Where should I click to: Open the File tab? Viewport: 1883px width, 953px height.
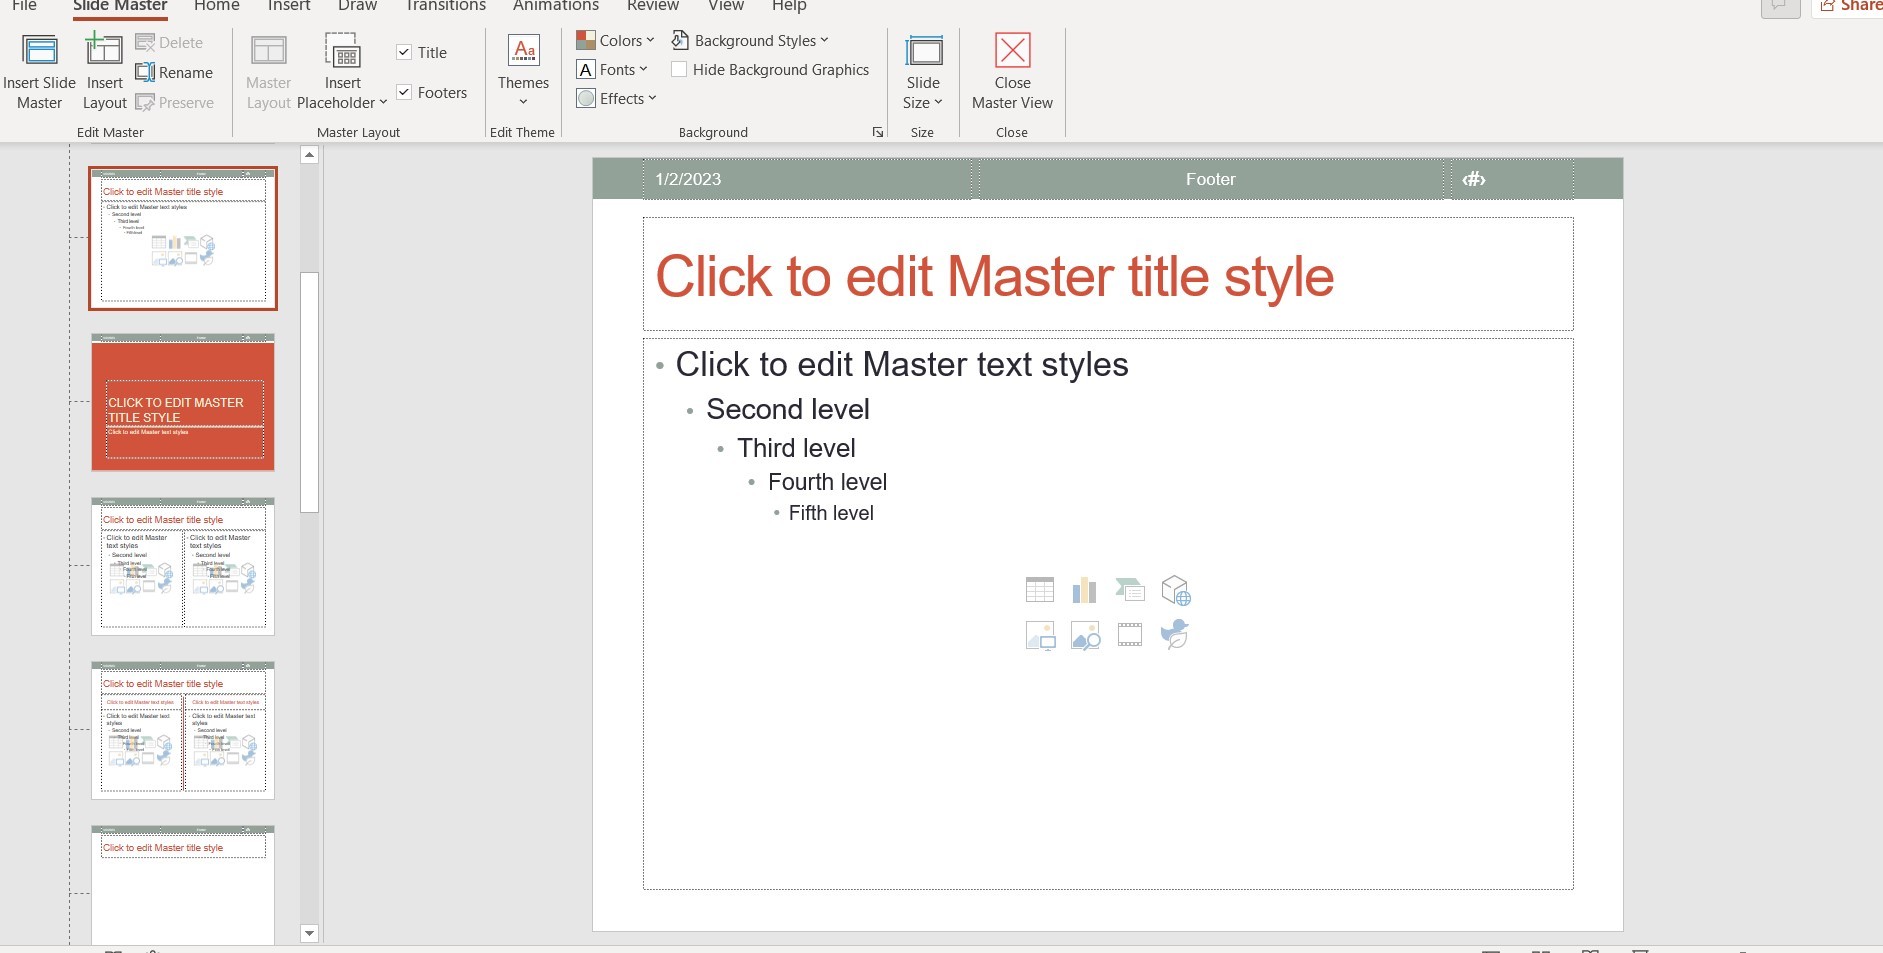pyautogui.click(x=24, y=6)
